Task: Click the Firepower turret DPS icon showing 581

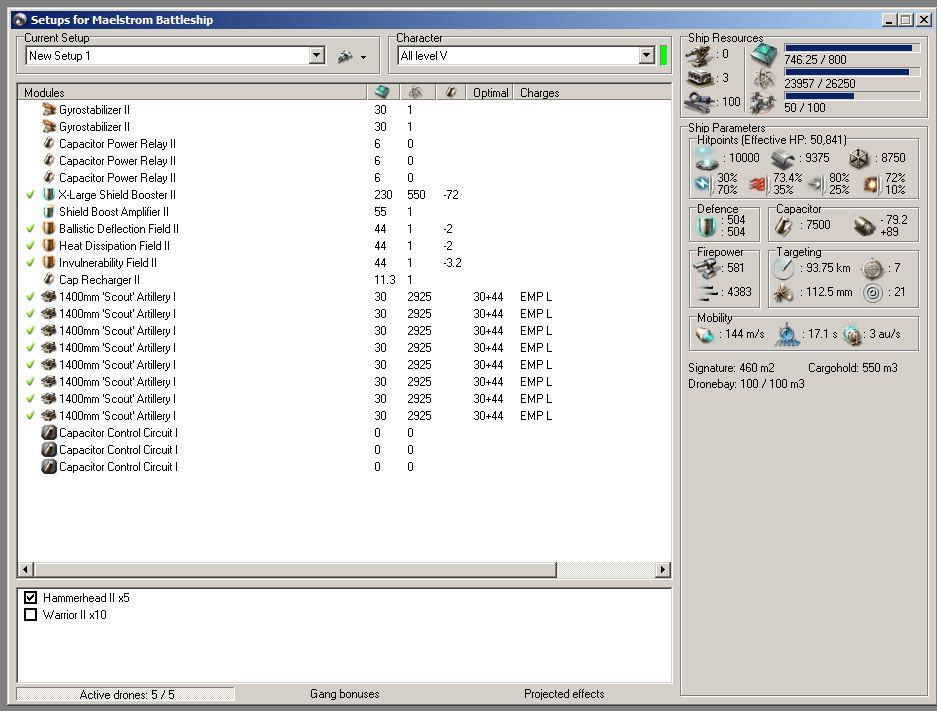Action: pos(708,268)
